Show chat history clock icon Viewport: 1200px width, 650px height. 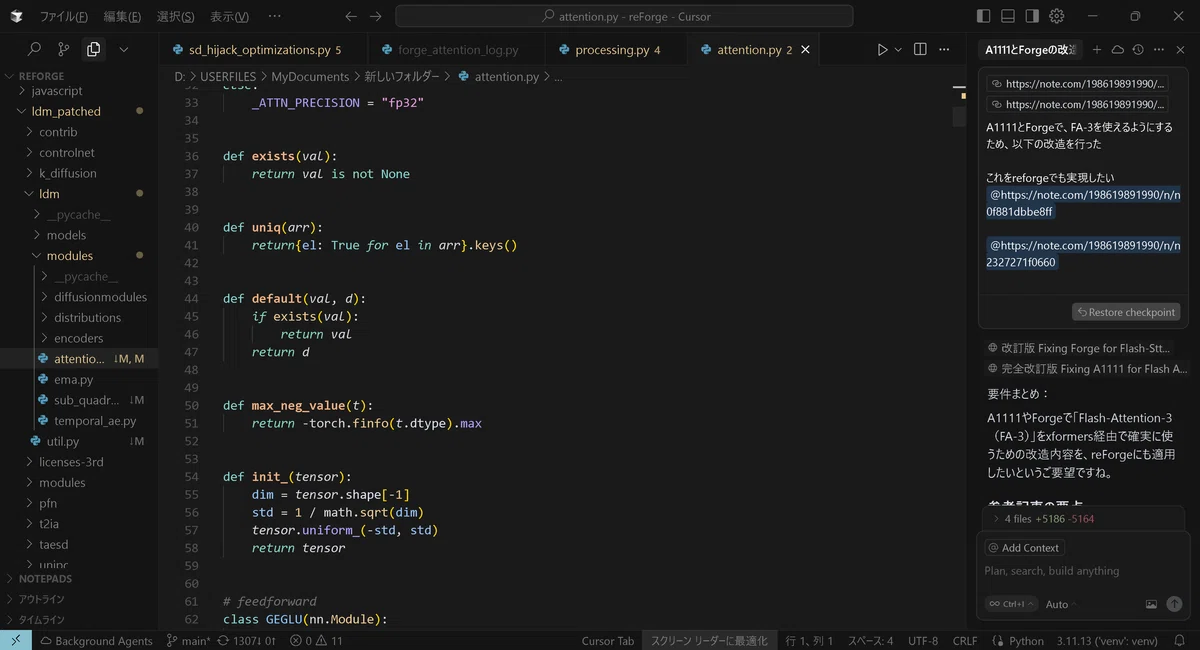1138,49
